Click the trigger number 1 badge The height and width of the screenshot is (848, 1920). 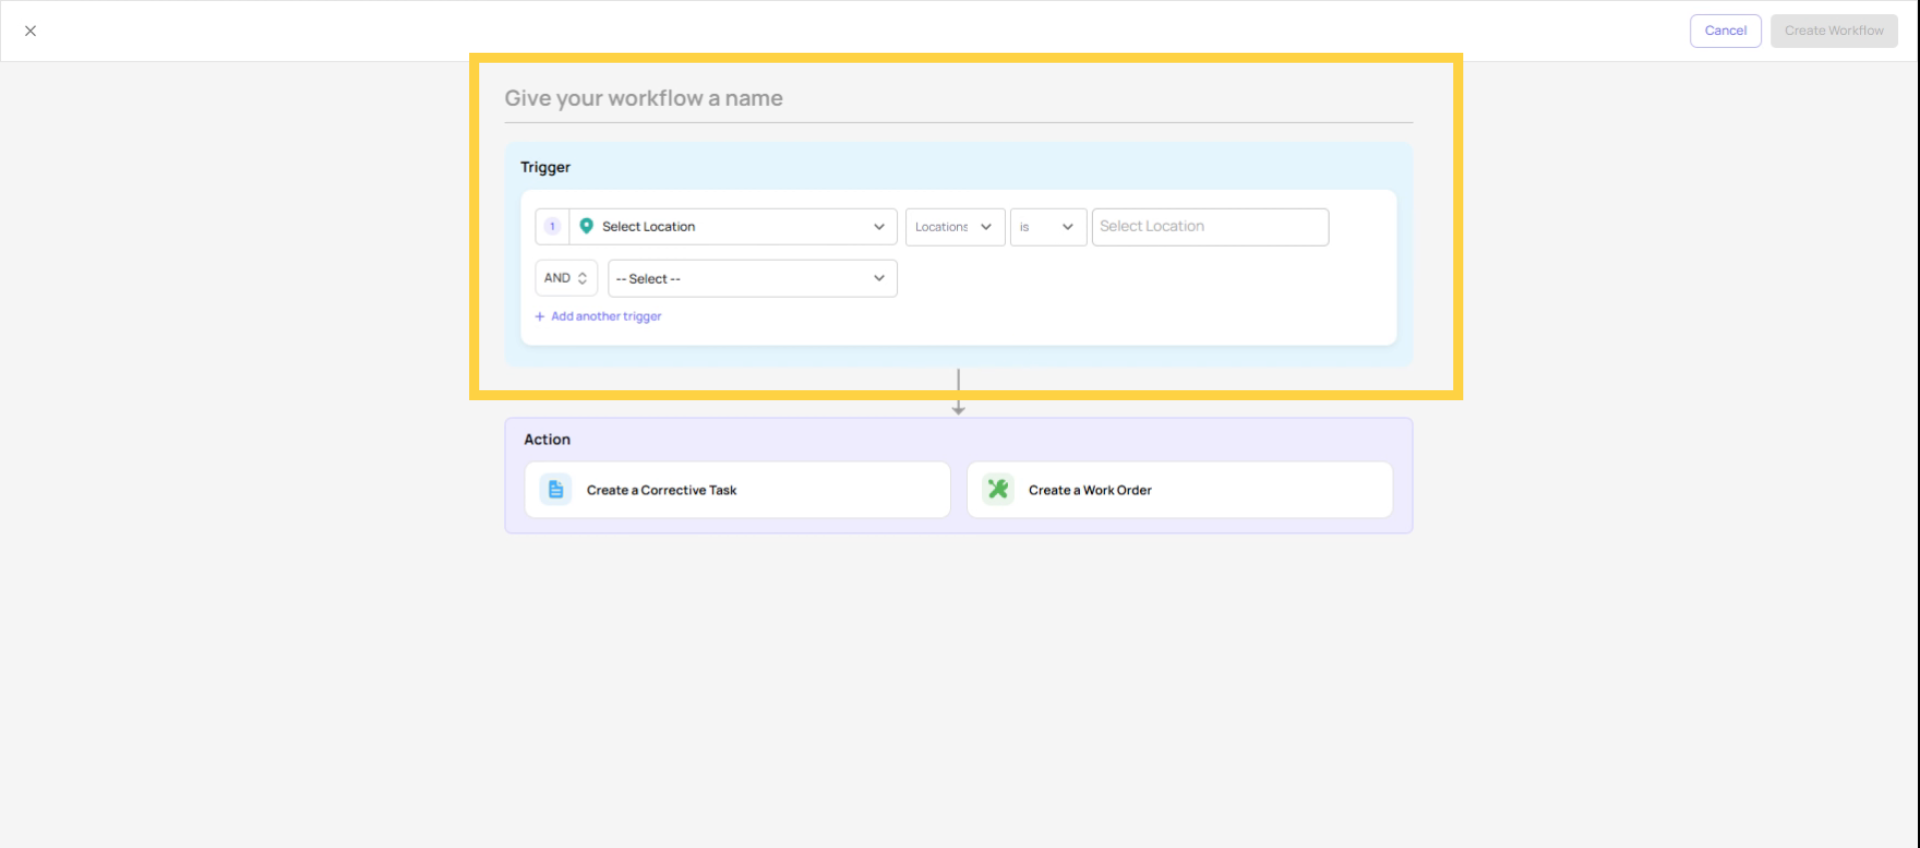(x=552, y=227)
